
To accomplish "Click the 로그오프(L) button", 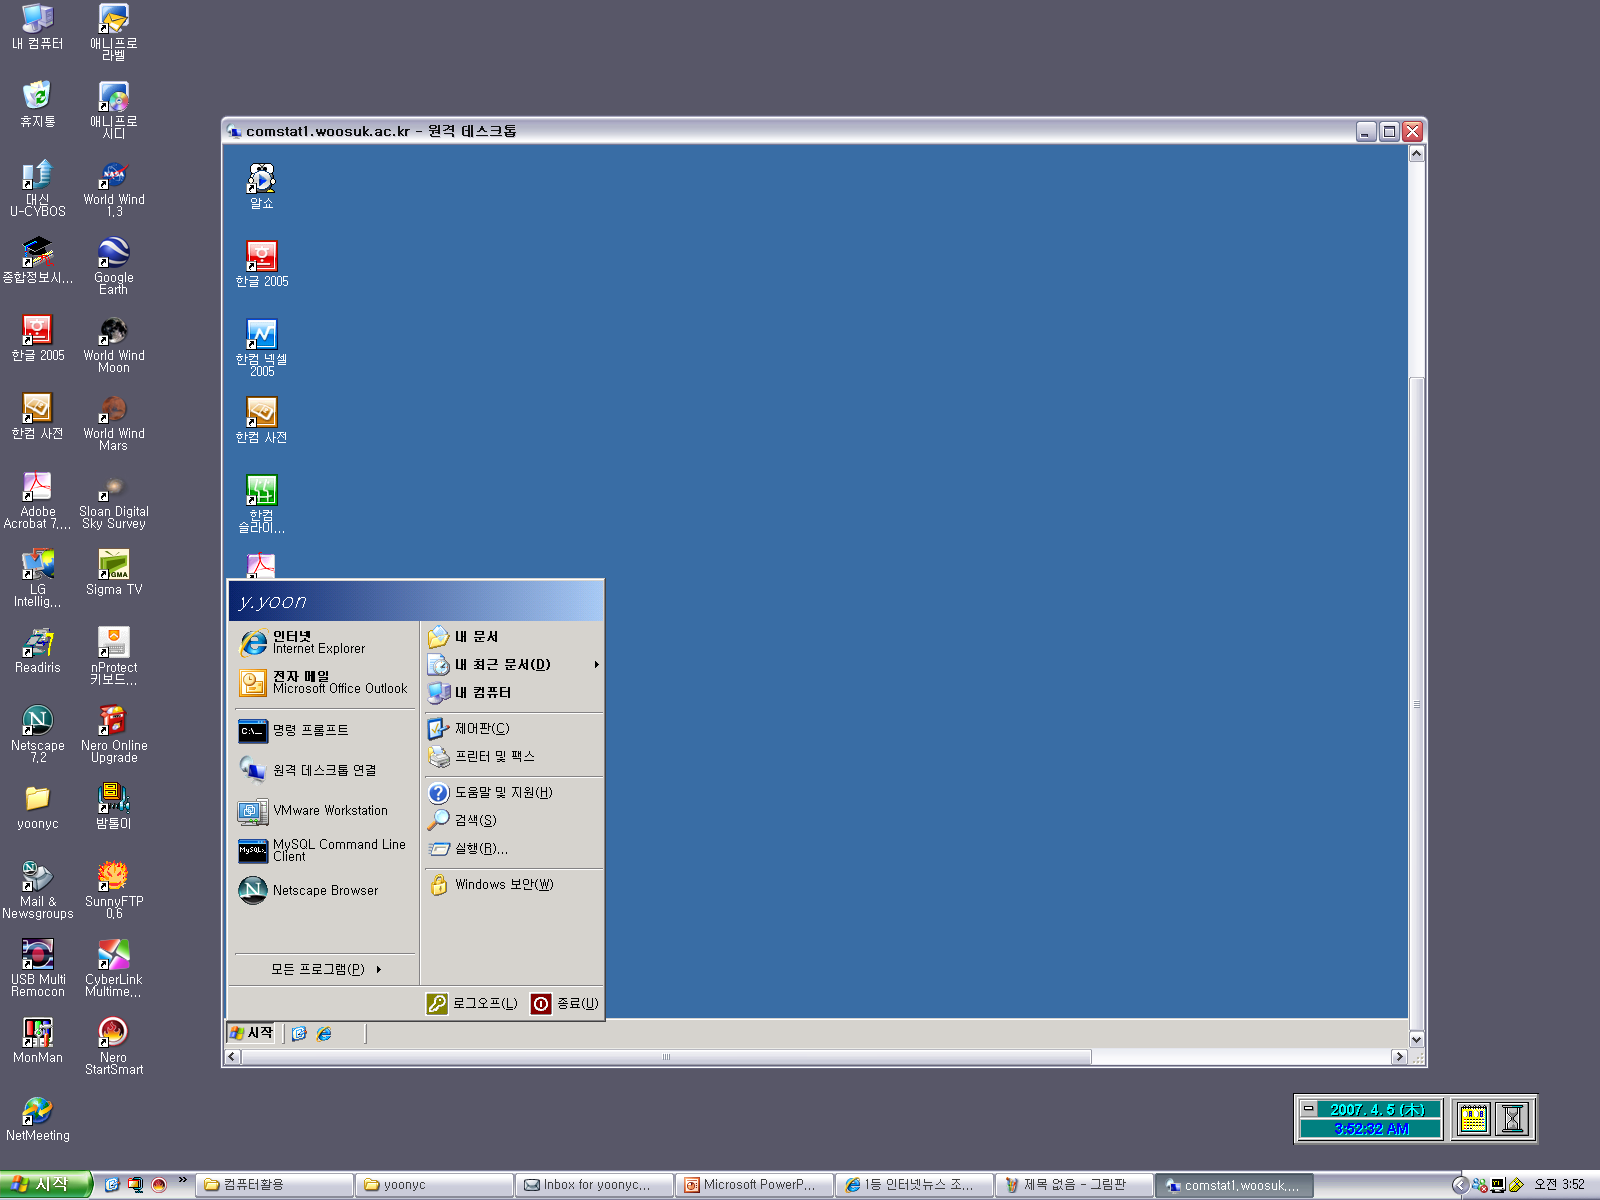I will click(472, 1003).
